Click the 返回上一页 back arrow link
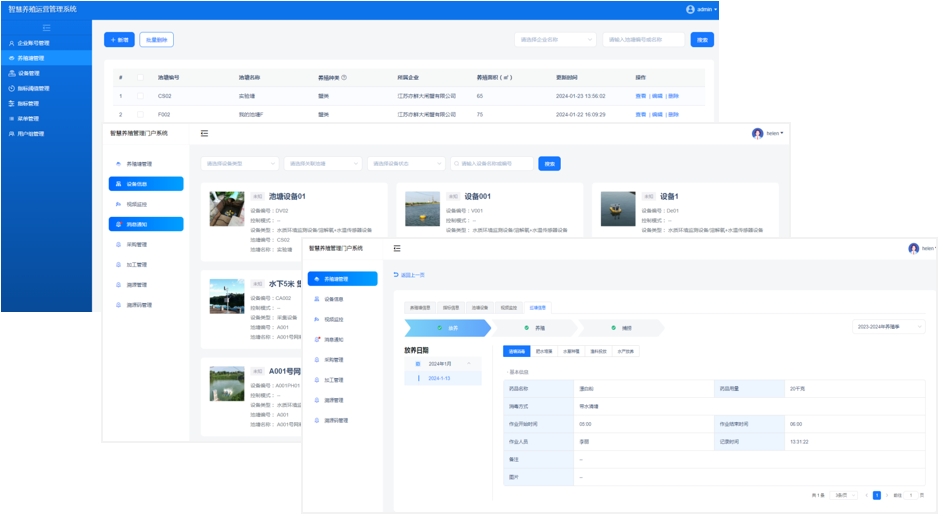943x520 pixels. point(409,274)
